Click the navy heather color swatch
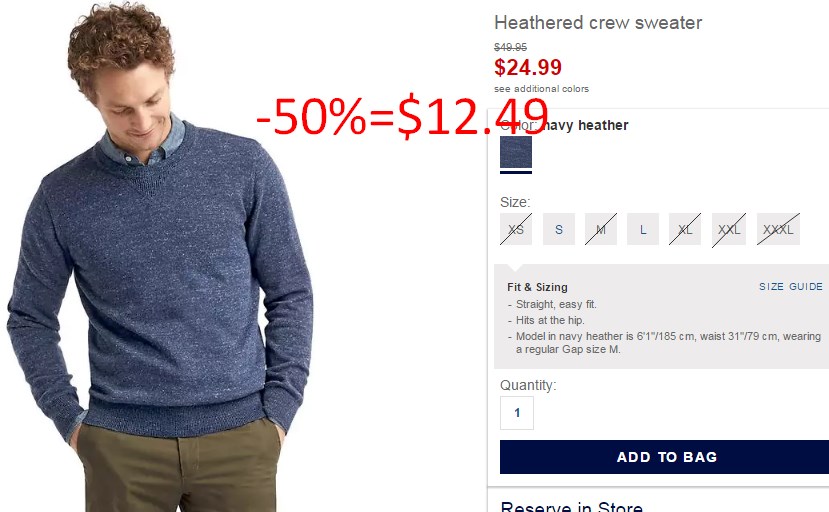The image size is (829, 512). coord(516,152)
